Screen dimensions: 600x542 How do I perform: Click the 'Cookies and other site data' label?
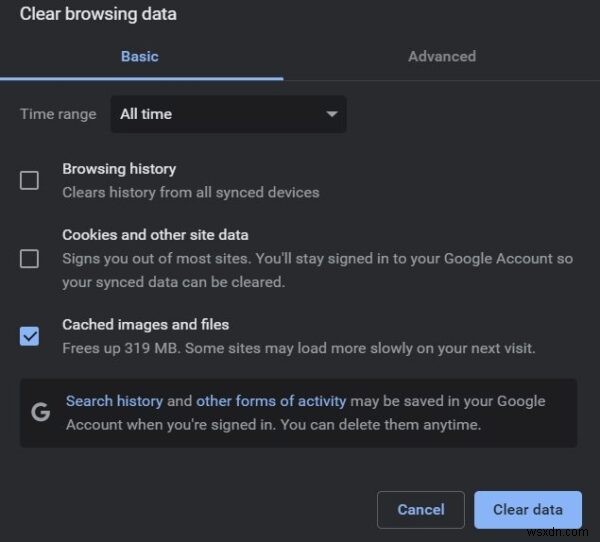[155, 235]
